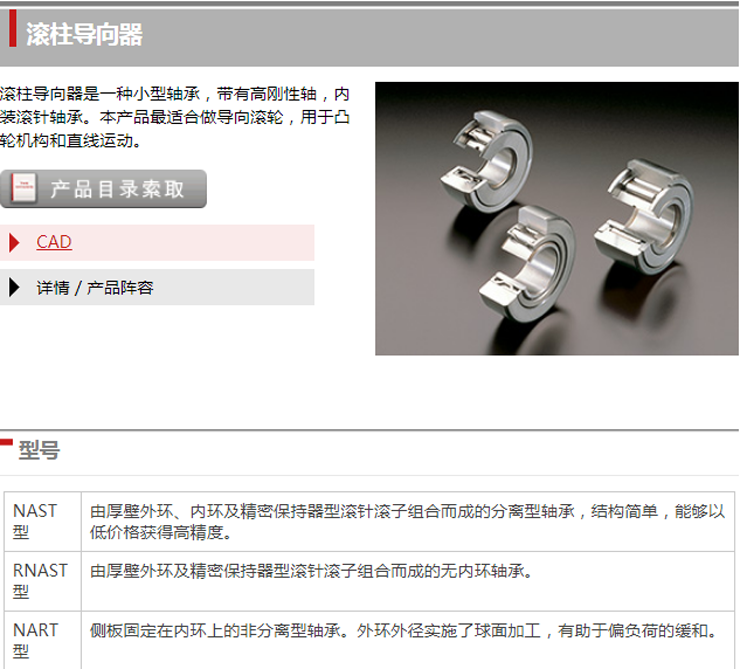Click the red marker beside 型号
The height and width of the screenshot is (669, 740).
point(6,442)
